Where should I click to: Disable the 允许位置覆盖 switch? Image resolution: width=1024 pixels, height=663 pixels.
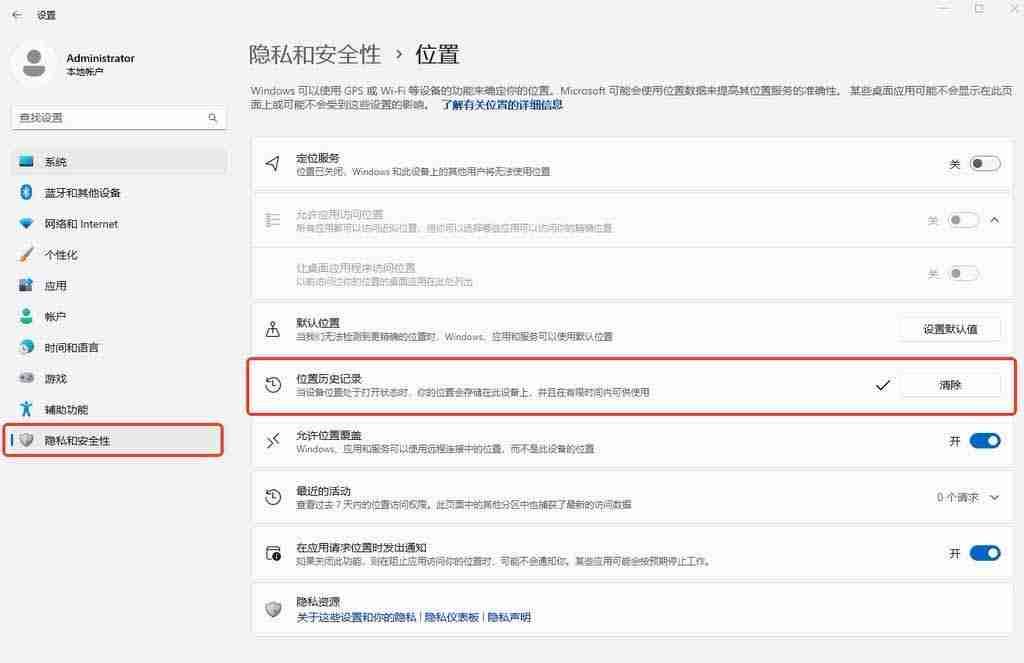pyautogui.click(x=985, y=440)
